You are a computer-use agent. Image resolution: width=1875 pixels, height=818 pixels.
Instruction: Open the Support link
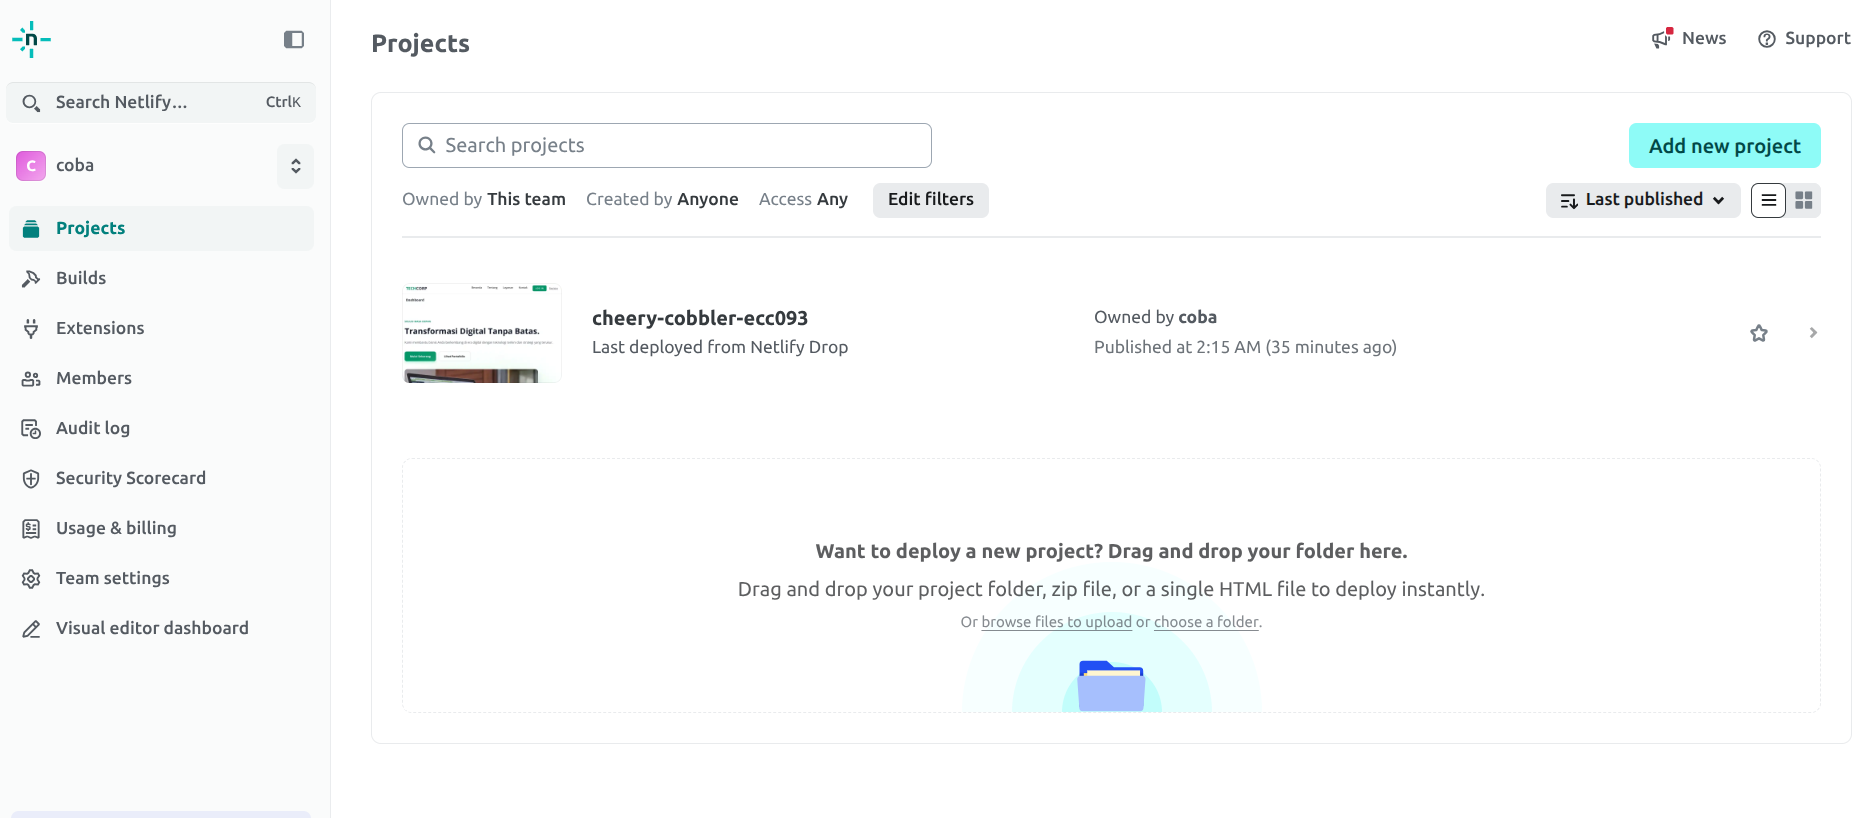(1804, 39)
